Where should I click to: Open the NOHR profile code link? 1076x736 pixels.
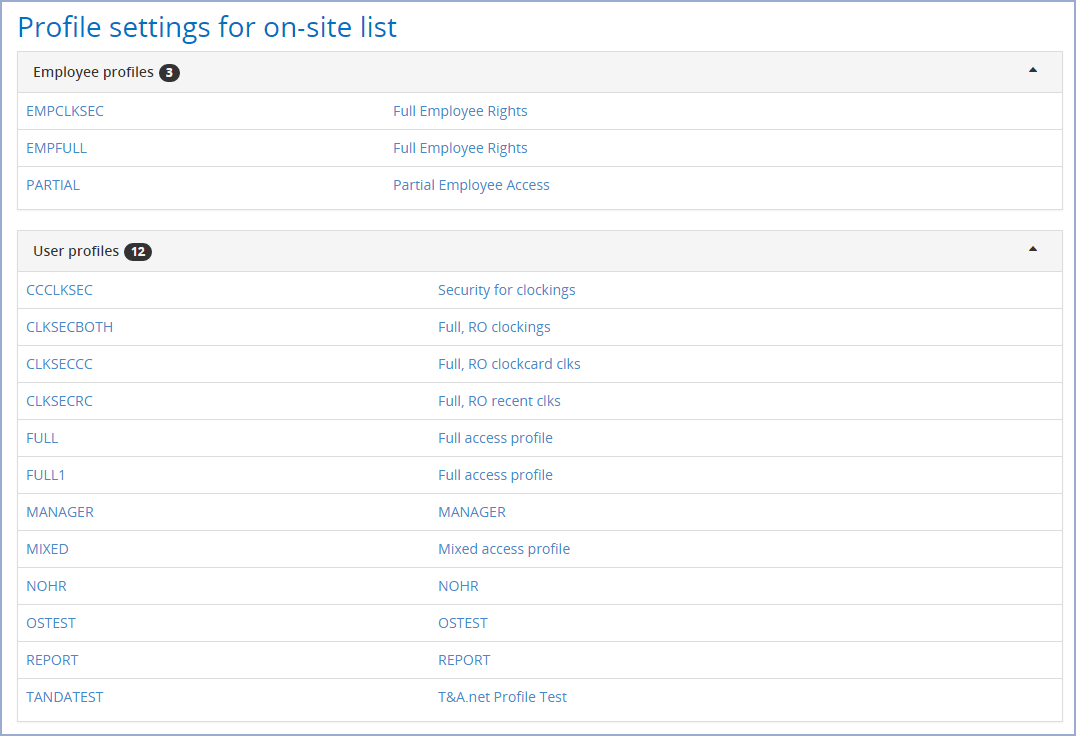point(47,586)
